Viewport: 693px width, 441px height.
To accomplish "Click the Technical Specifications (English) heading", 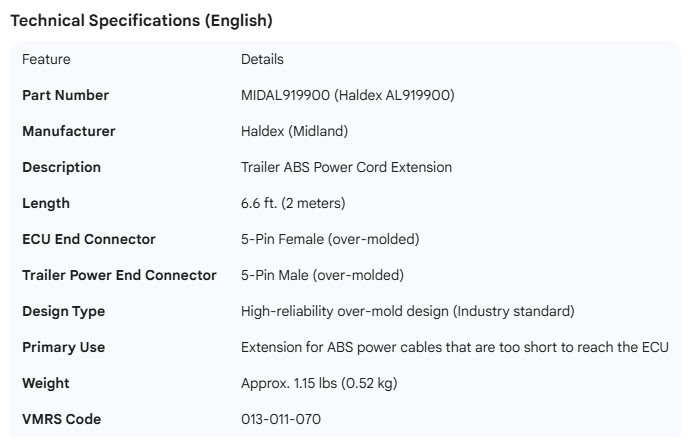I will (141, 20).
